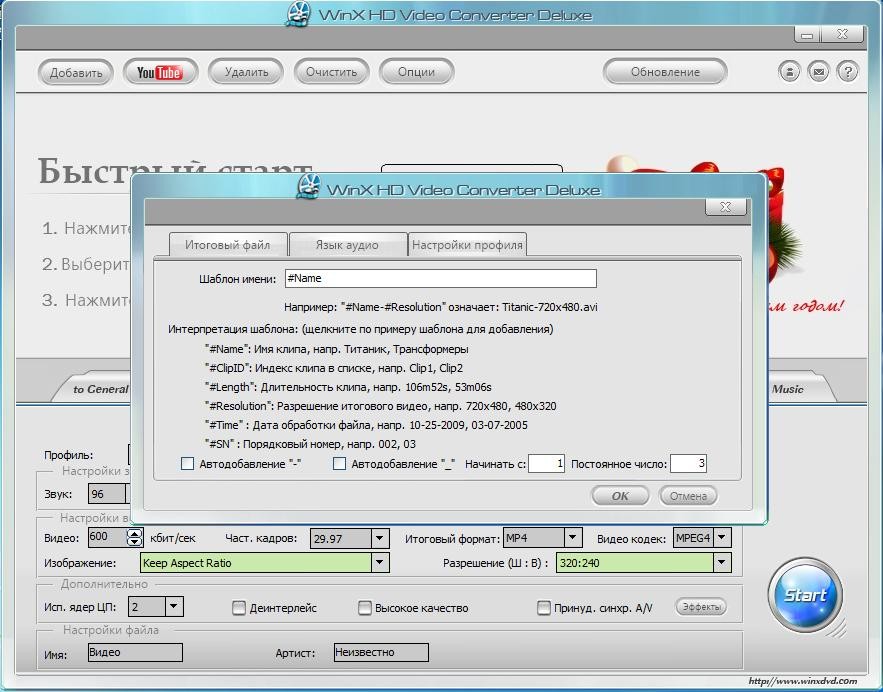Viewport: 883px width, 692px height.
Task: Click the Звук bitrate 96 field
Action: coord(107,494)
